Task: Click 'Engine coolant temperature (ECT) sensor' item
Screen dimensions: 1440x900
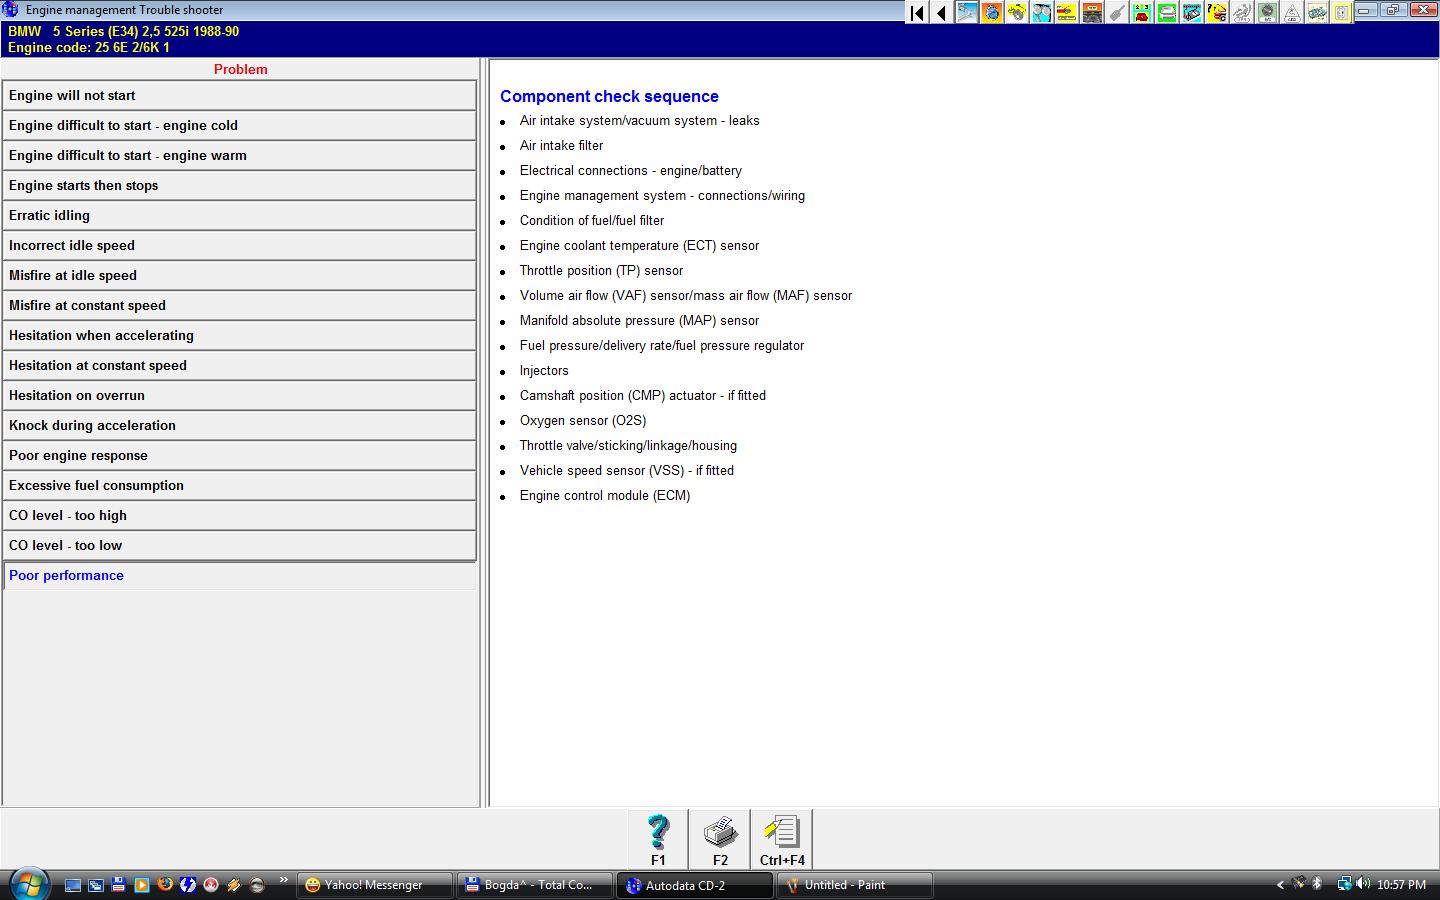Action: click(639, 245)
